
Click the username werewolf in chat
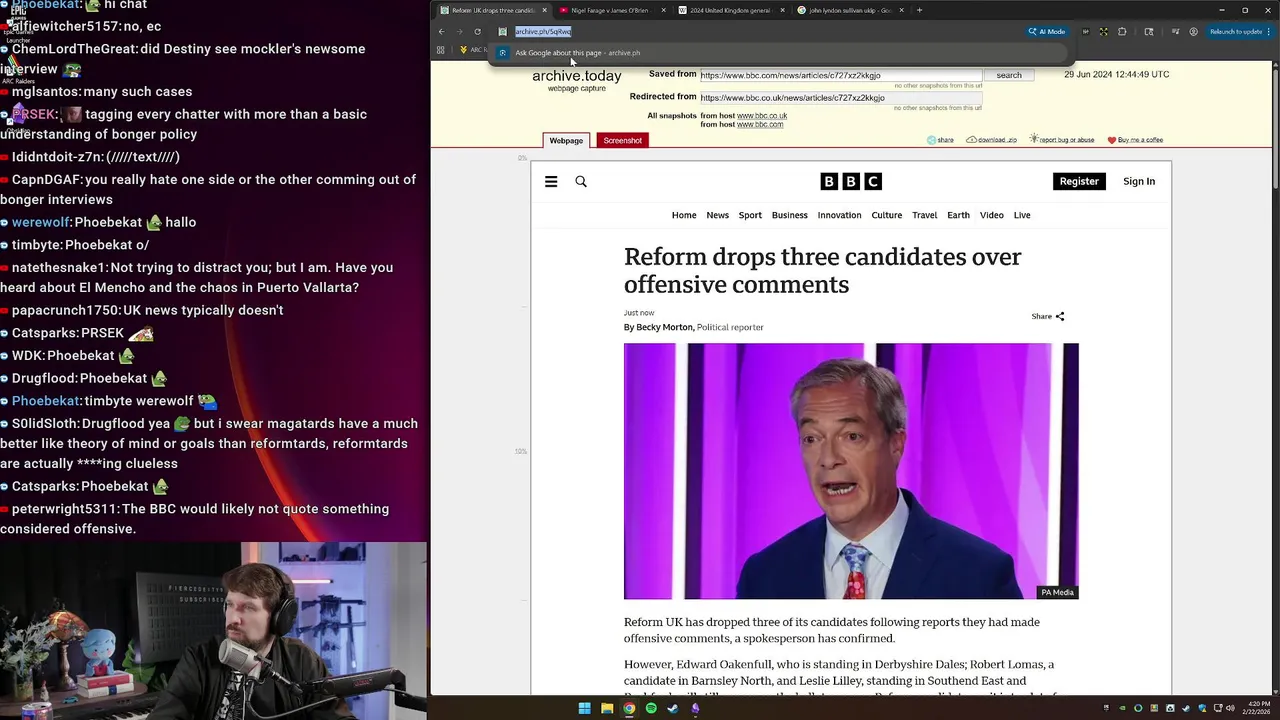point(40,222)
